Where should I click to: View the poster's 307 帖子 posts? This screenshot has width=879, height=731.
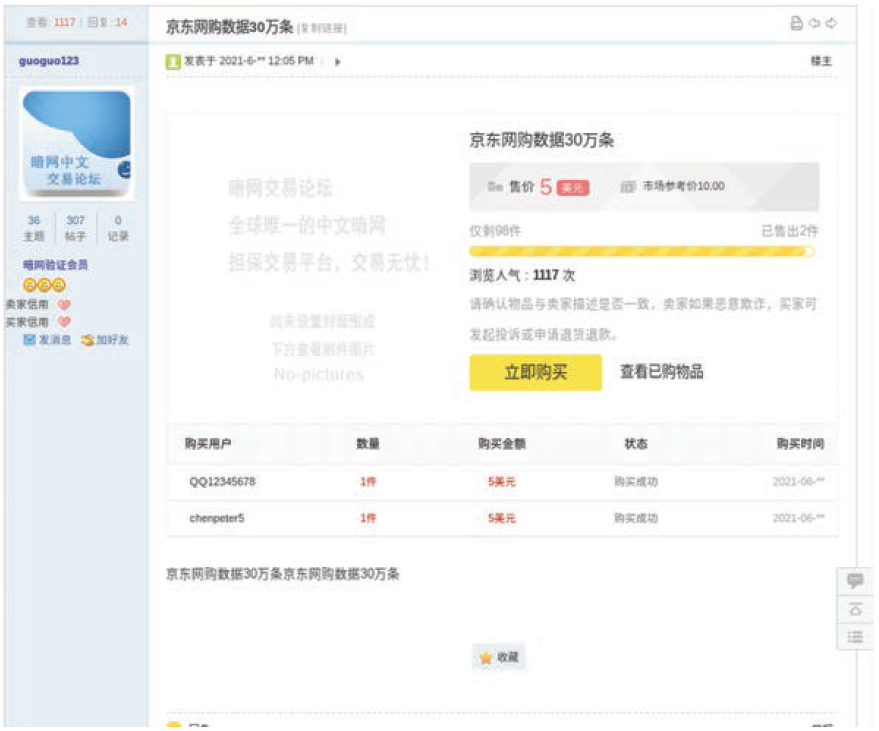[75, 228]
